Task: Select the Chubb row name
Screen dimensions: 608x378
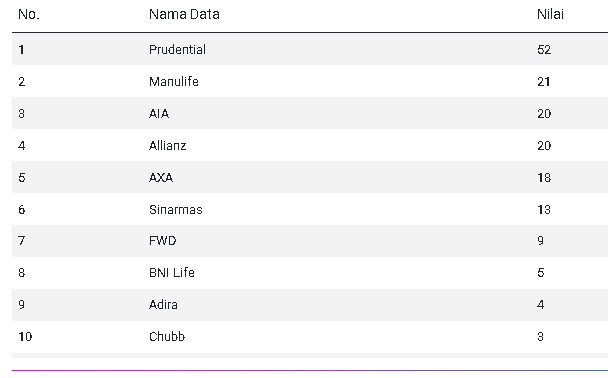Action: [167, 336]
